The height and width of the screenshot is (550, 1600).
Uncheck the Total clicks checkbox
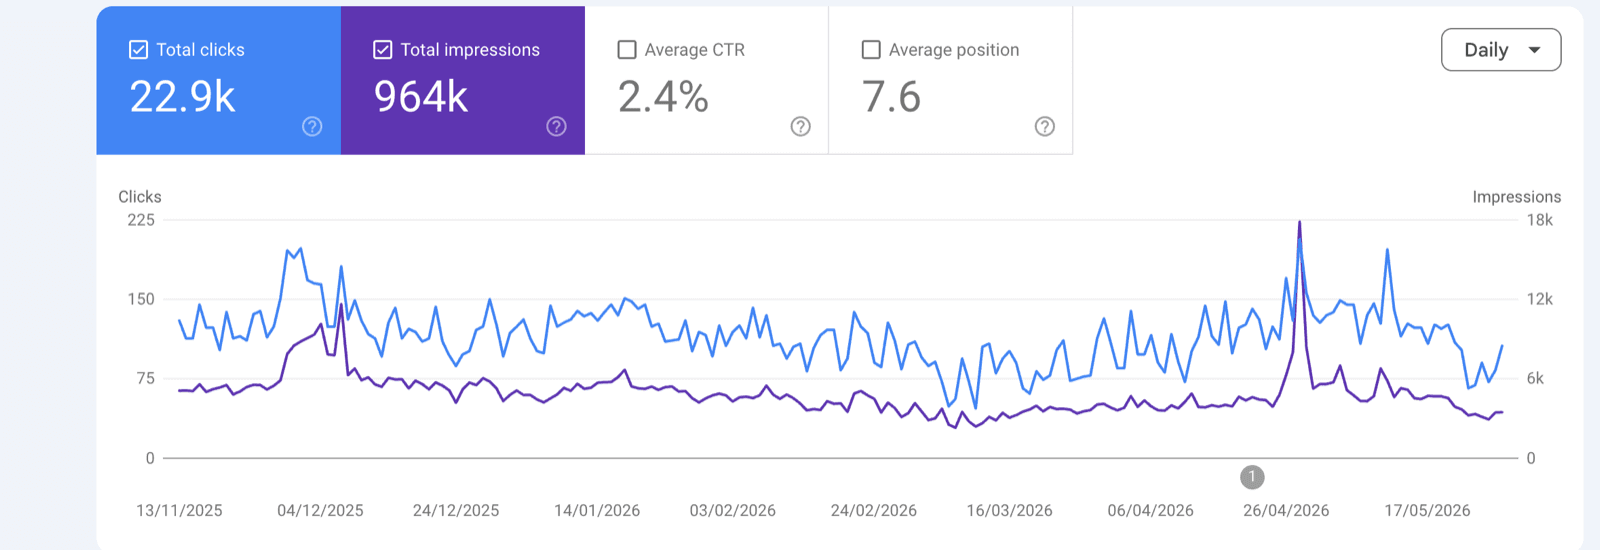point(139,50)
